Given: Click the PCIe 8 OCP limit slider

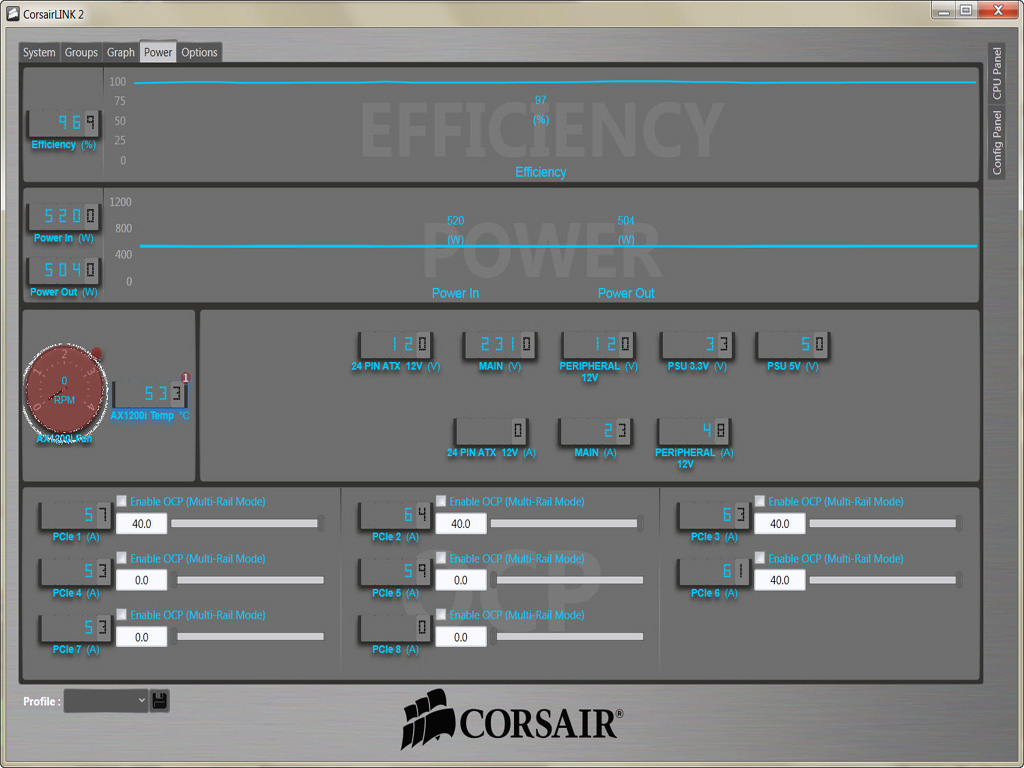Looking at the screenshot, I should (567, 637).
